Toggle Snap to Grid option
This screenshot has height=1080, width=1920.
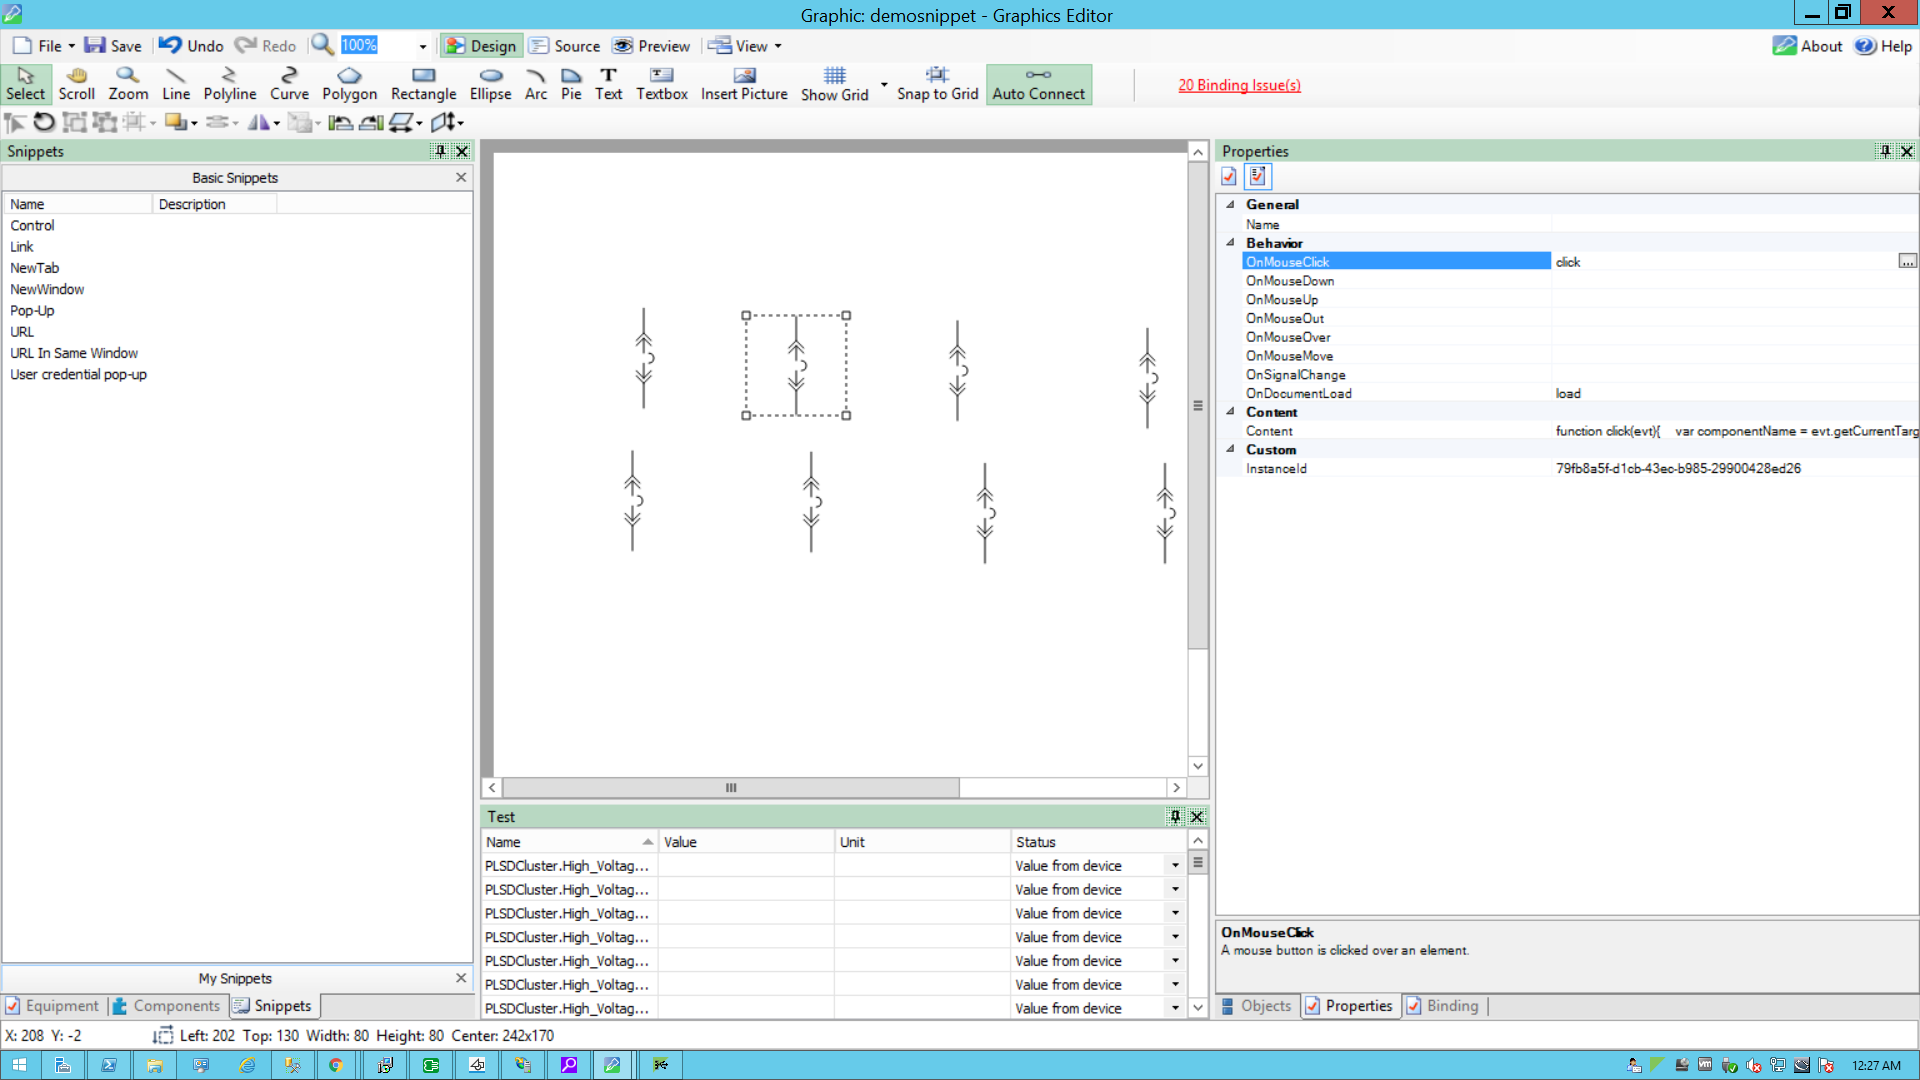[937, 84]
